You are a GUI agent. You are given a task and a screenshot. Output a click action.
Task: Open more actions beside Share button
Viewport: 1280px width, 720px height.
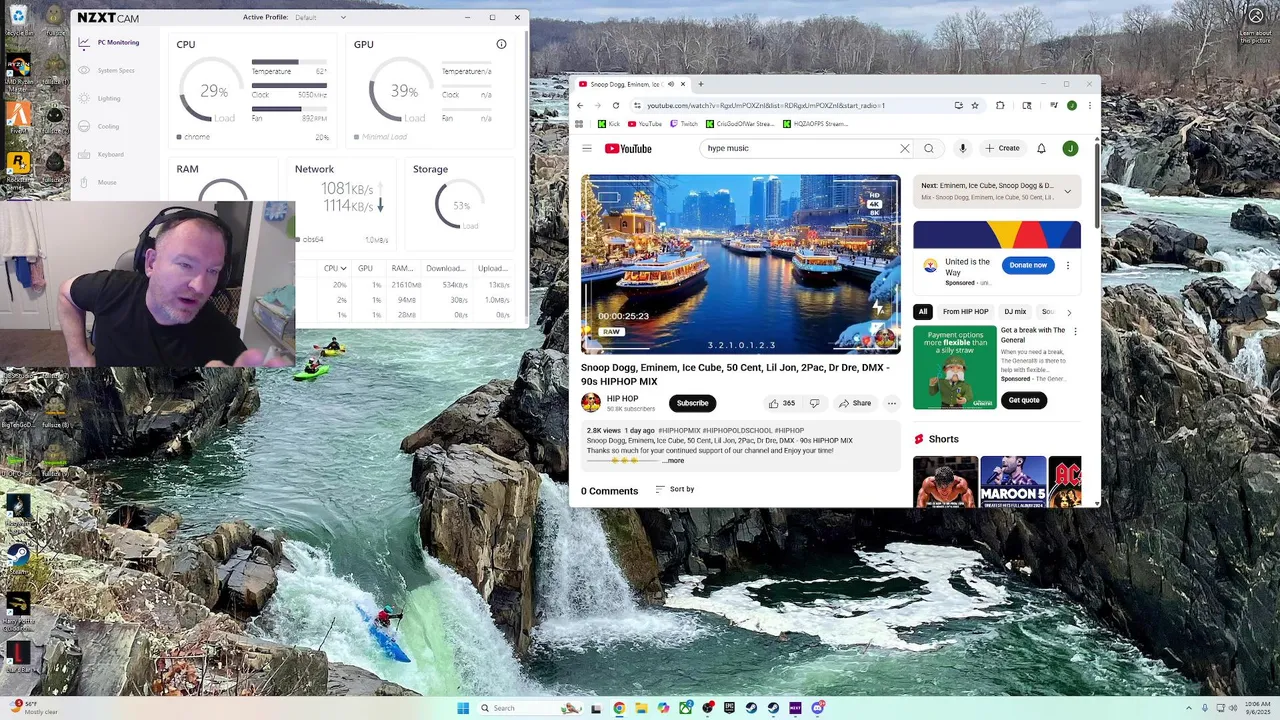click(891, 403)
